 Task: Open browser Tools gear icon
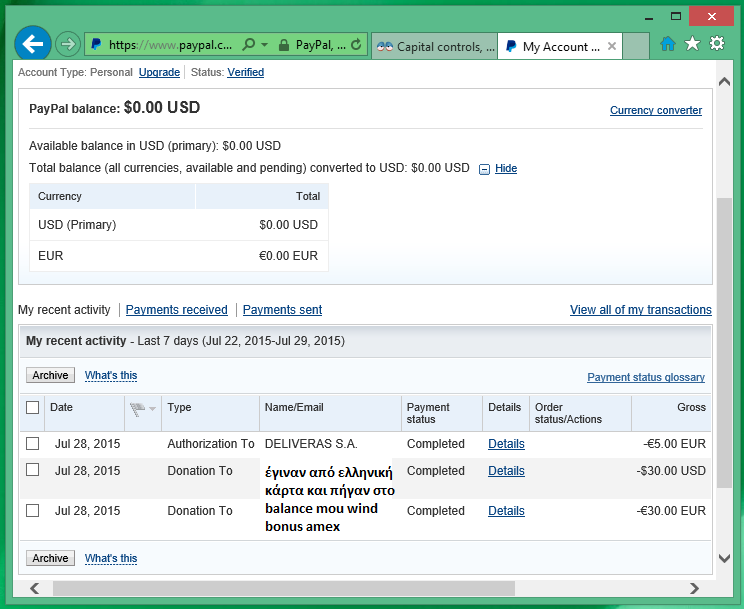point(717,43)
